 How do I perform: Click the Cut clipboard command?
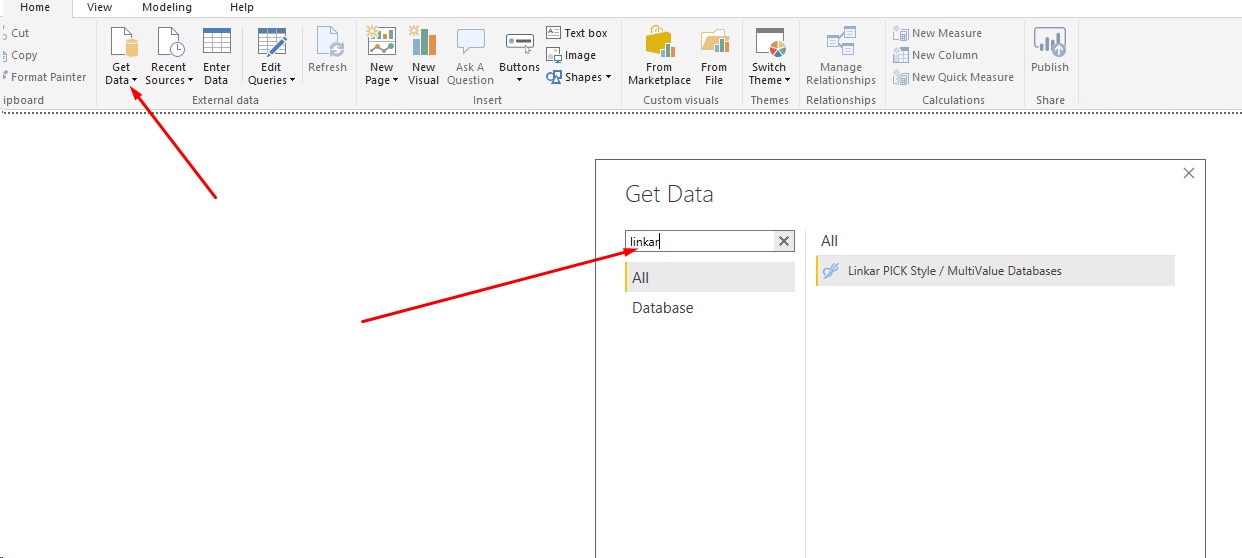pos(16,33)
